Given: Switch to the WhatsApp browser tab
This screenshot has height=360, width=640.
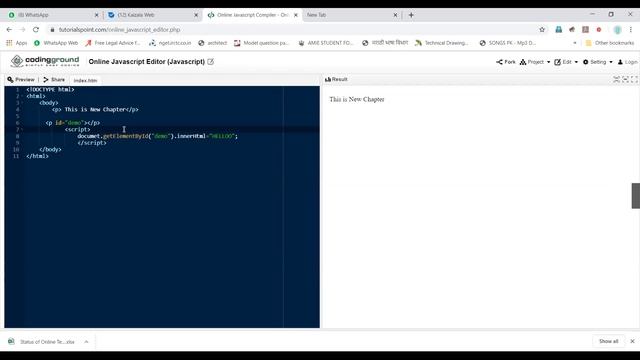Looking at the screenshot, I should pyautogui.click(x=53, y=15).
